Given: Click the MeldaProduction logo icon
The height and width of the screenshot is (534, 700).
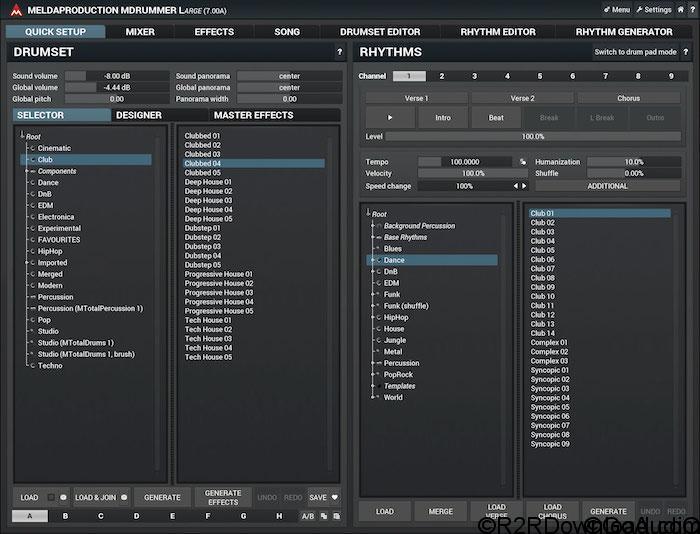Looking at the screenshot, I should click(x=16, y=10).
